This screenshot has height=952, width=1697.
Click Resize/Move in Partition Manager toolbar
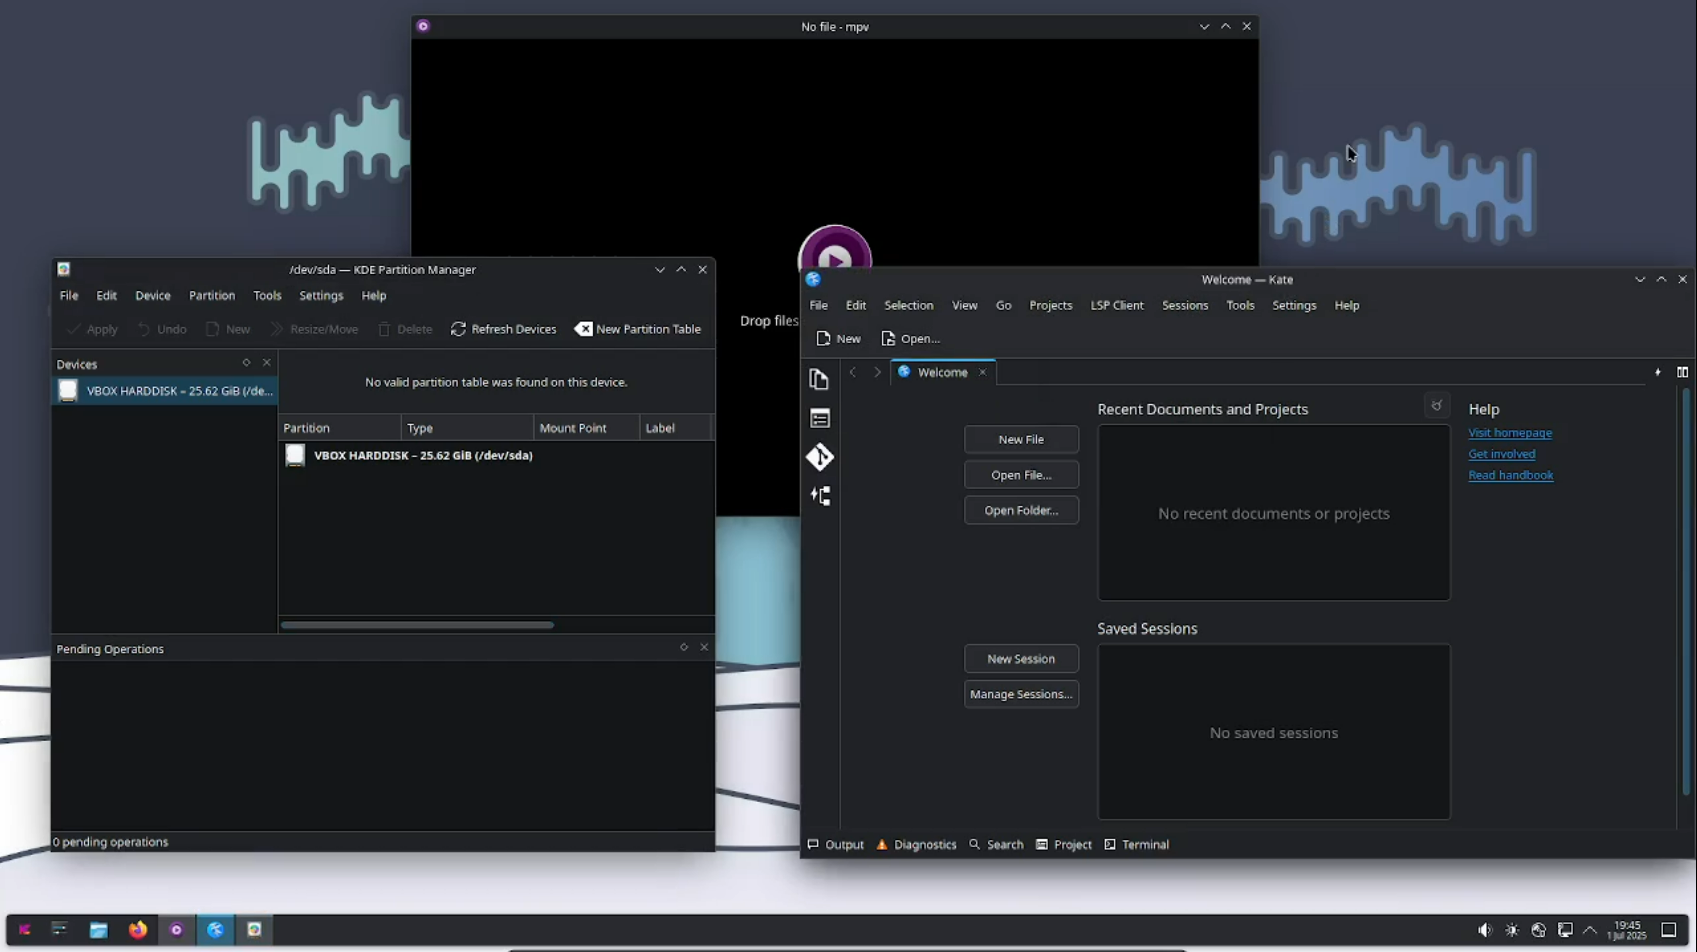point(314,329)
